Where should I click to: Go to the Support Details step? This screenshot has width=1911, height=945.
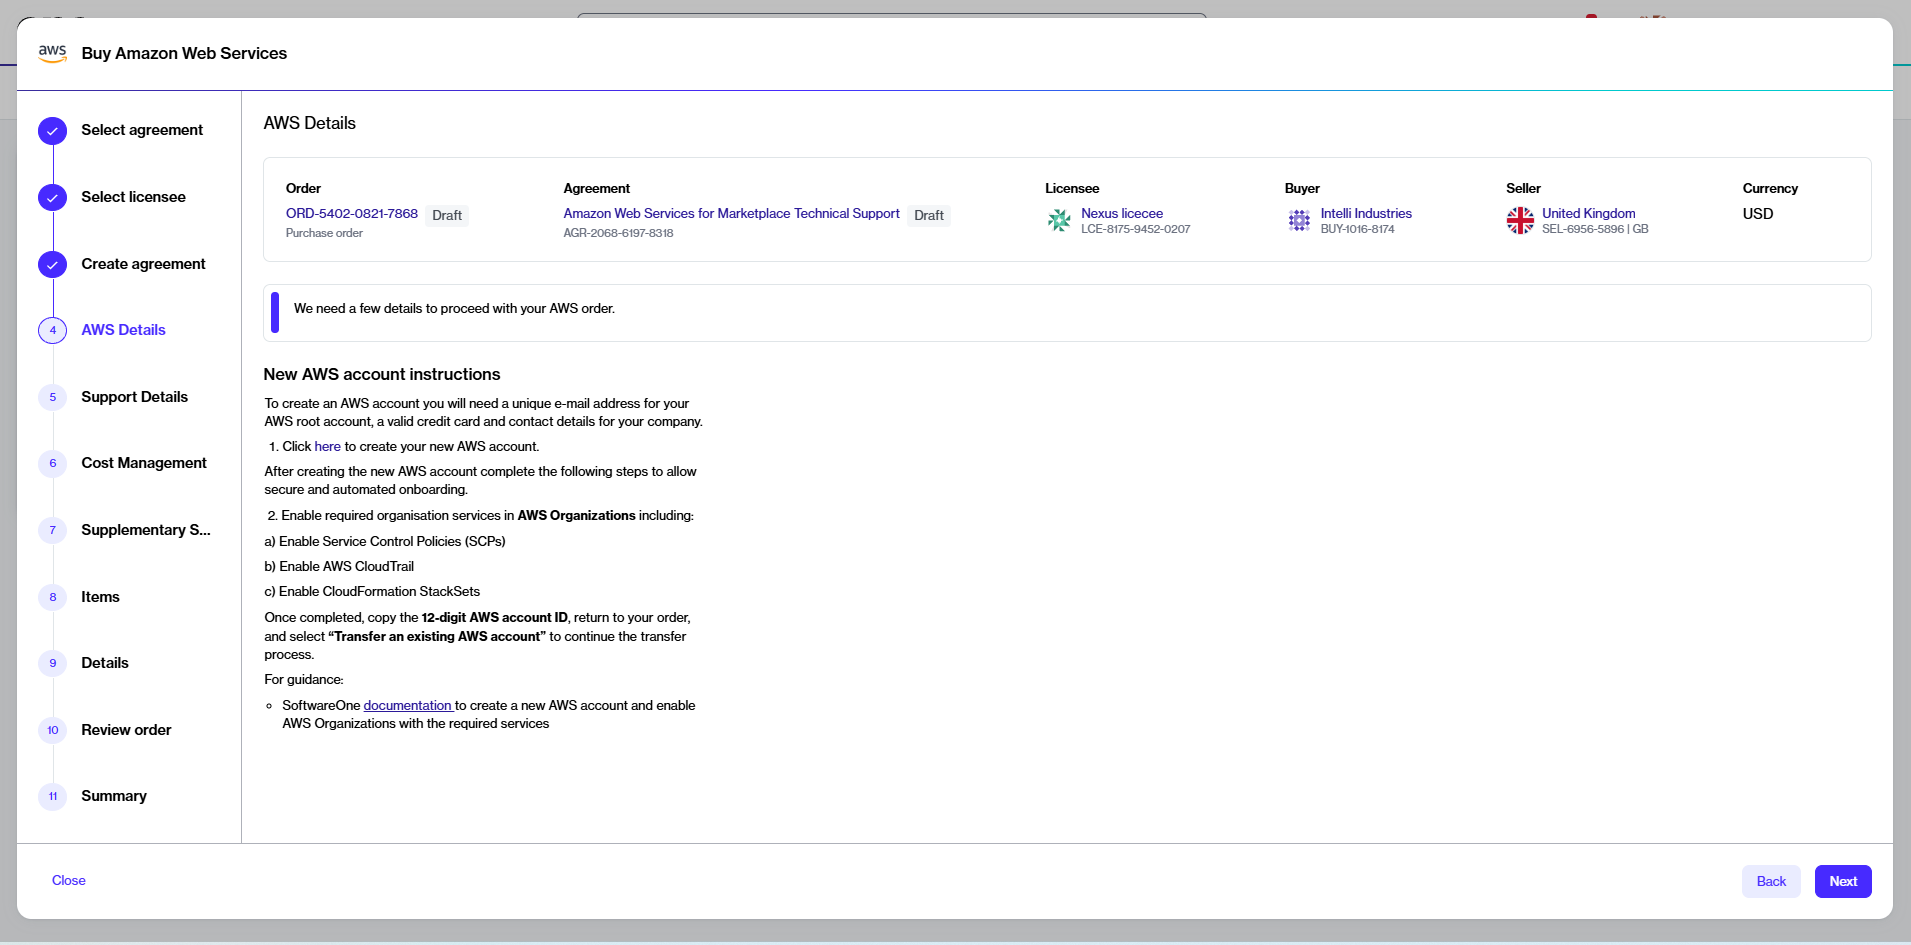tap(134, 397)
